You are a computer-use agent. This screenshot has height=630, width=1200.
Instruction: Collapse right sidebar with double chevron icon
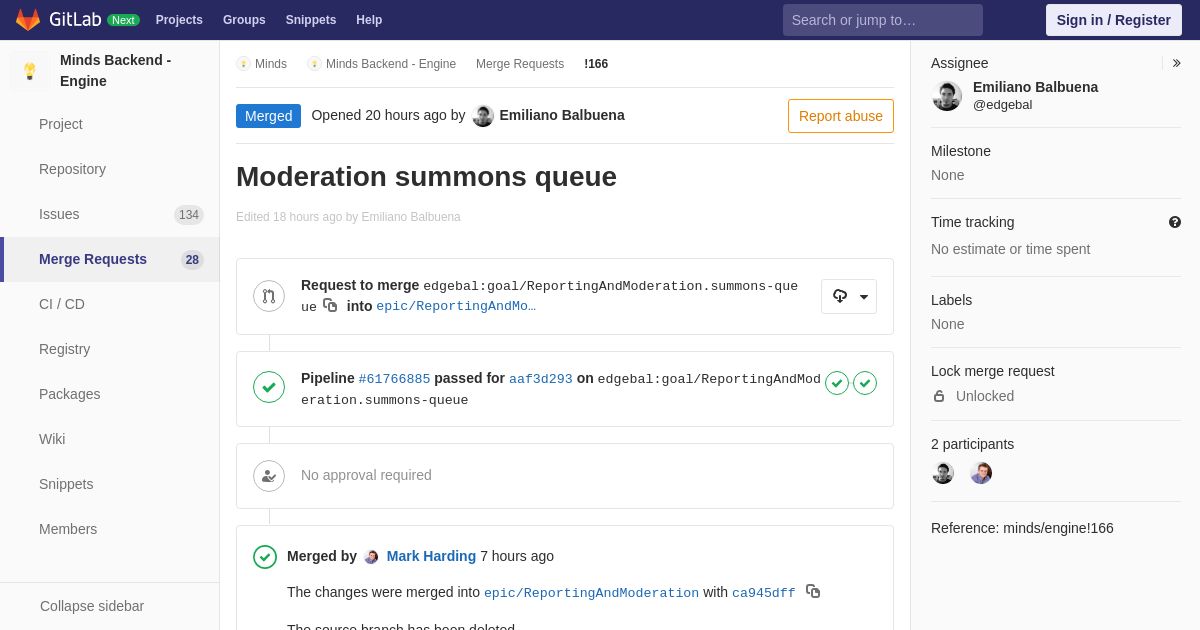pyautogui.click(x=1176, y=63)
